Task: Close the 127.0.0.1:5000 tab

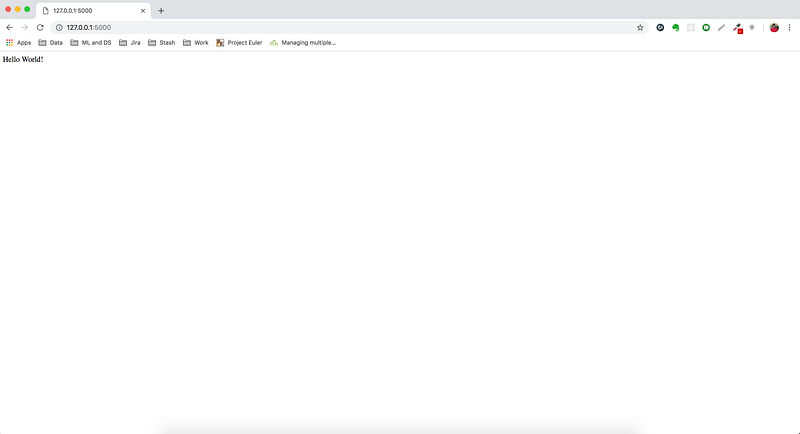Action: 143,11
